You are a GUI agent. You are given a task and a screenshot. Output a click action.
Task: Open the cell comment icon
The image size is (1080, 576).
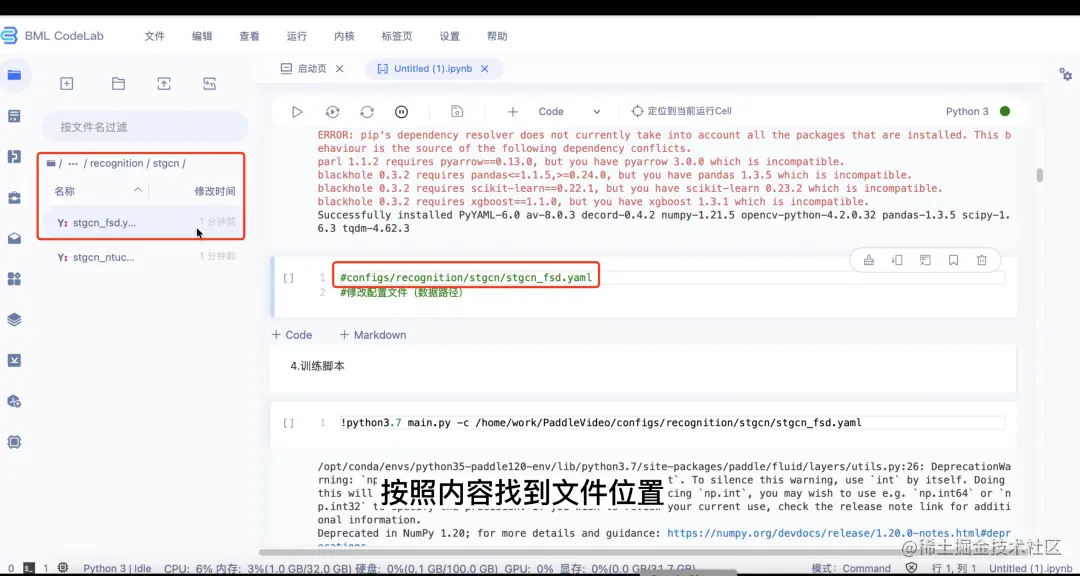click(x=926, y=260)
